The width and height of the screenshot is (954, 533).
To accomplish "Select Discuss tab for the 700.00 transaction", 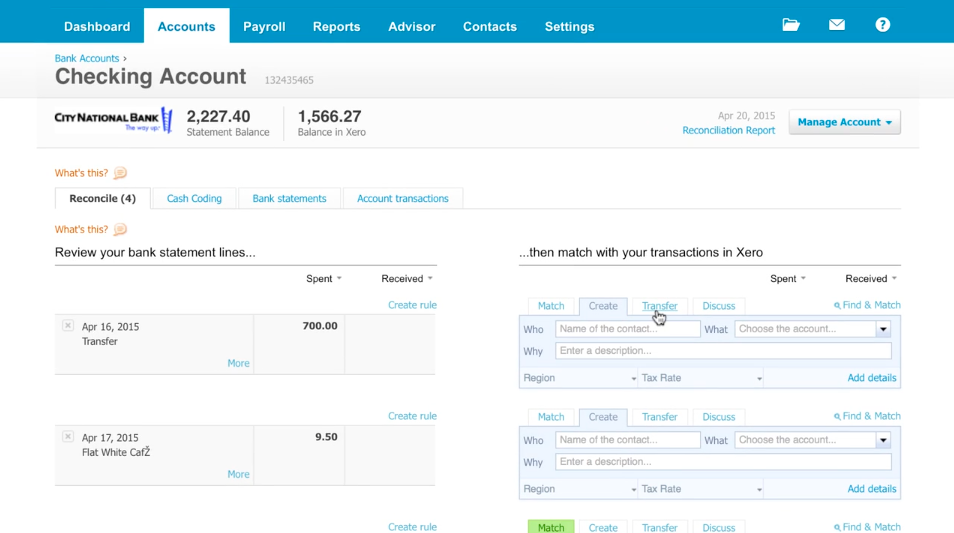I will (719, 306).
